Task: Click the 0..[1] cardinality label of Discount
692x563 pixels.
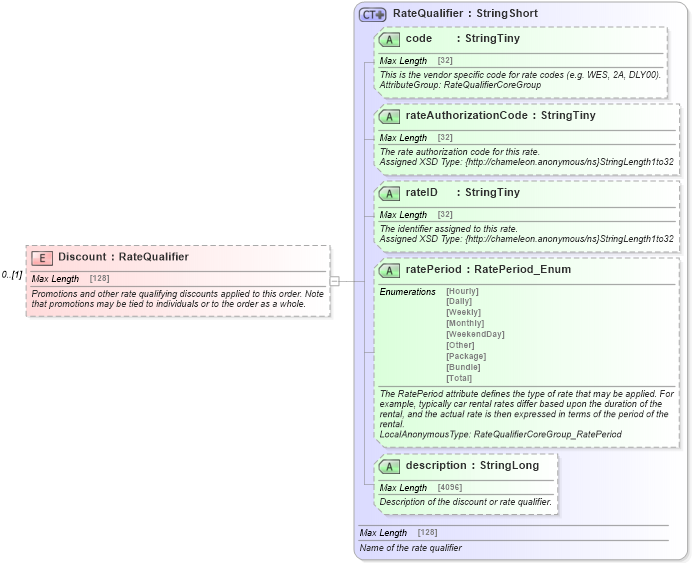Action: point(11,275)
